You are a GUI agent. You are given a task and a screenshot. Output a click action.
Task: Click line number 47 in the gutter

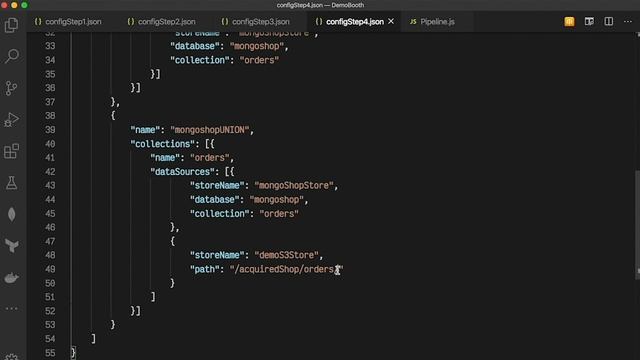(x=50, y=241)
